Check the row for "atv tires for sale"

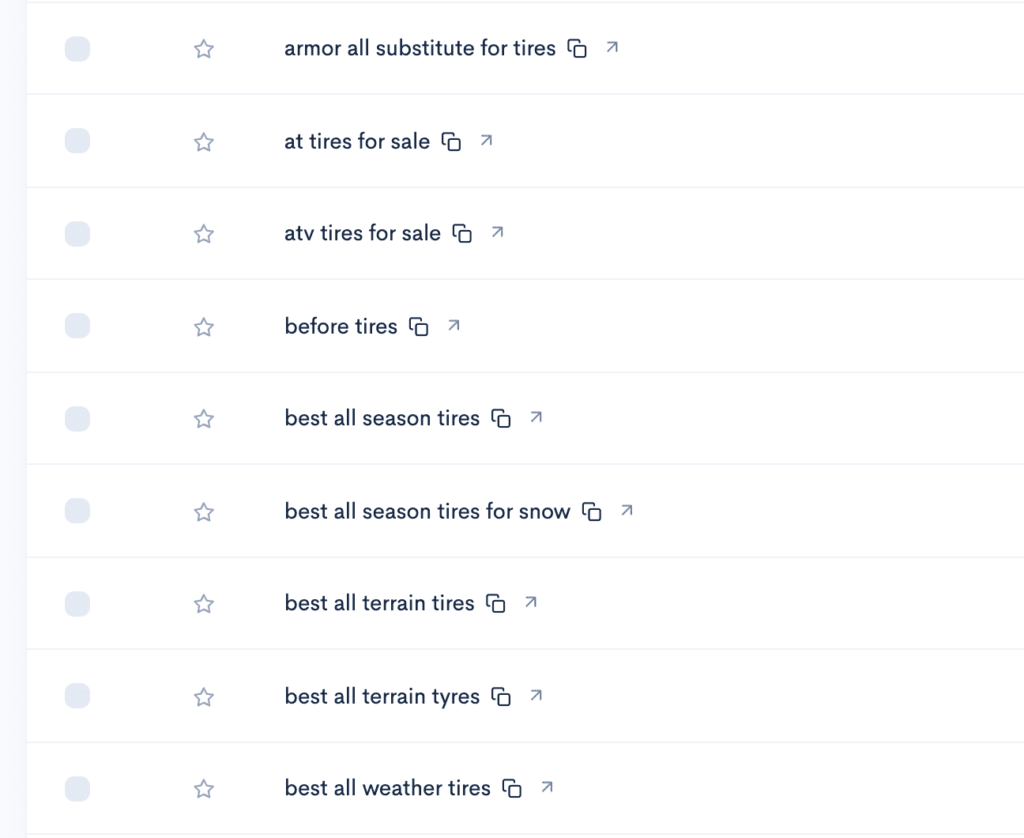[x=77, y=232]
